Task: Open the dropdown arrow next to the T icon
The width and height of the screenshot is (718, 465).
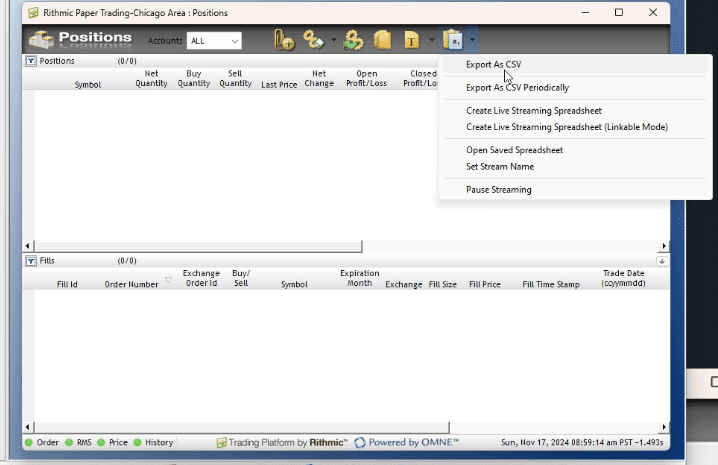Action: [431, 41]
